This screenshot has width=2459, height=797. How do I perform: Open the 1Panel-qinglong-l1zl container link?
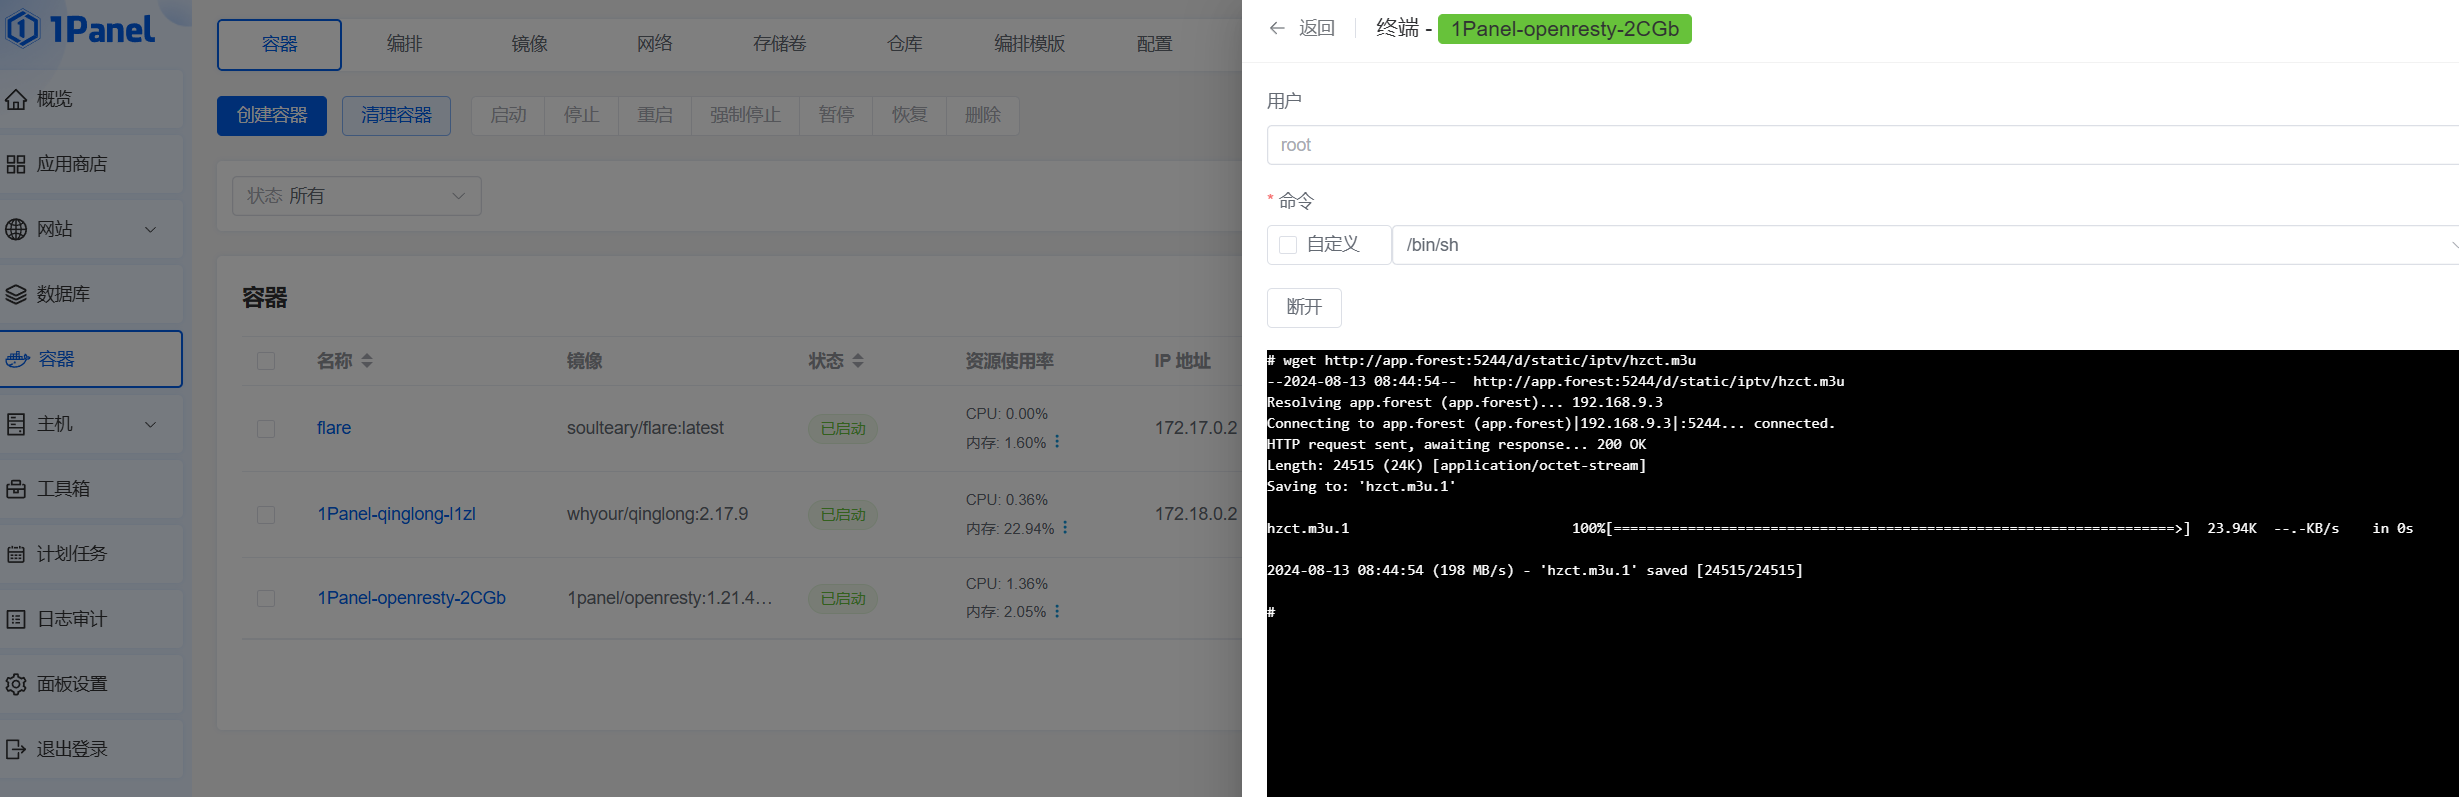pyautogui.click(x=396, y=514)
